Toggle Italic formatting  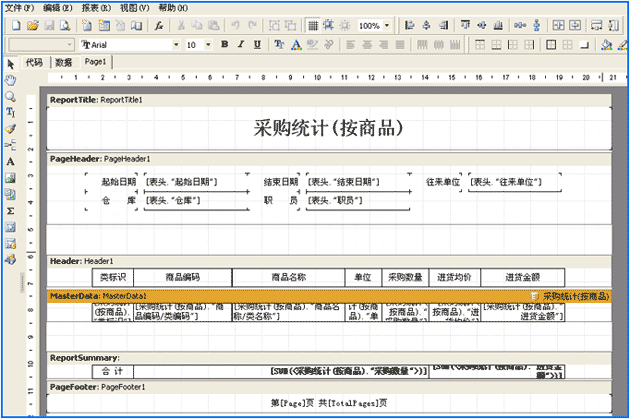(241, 44)
